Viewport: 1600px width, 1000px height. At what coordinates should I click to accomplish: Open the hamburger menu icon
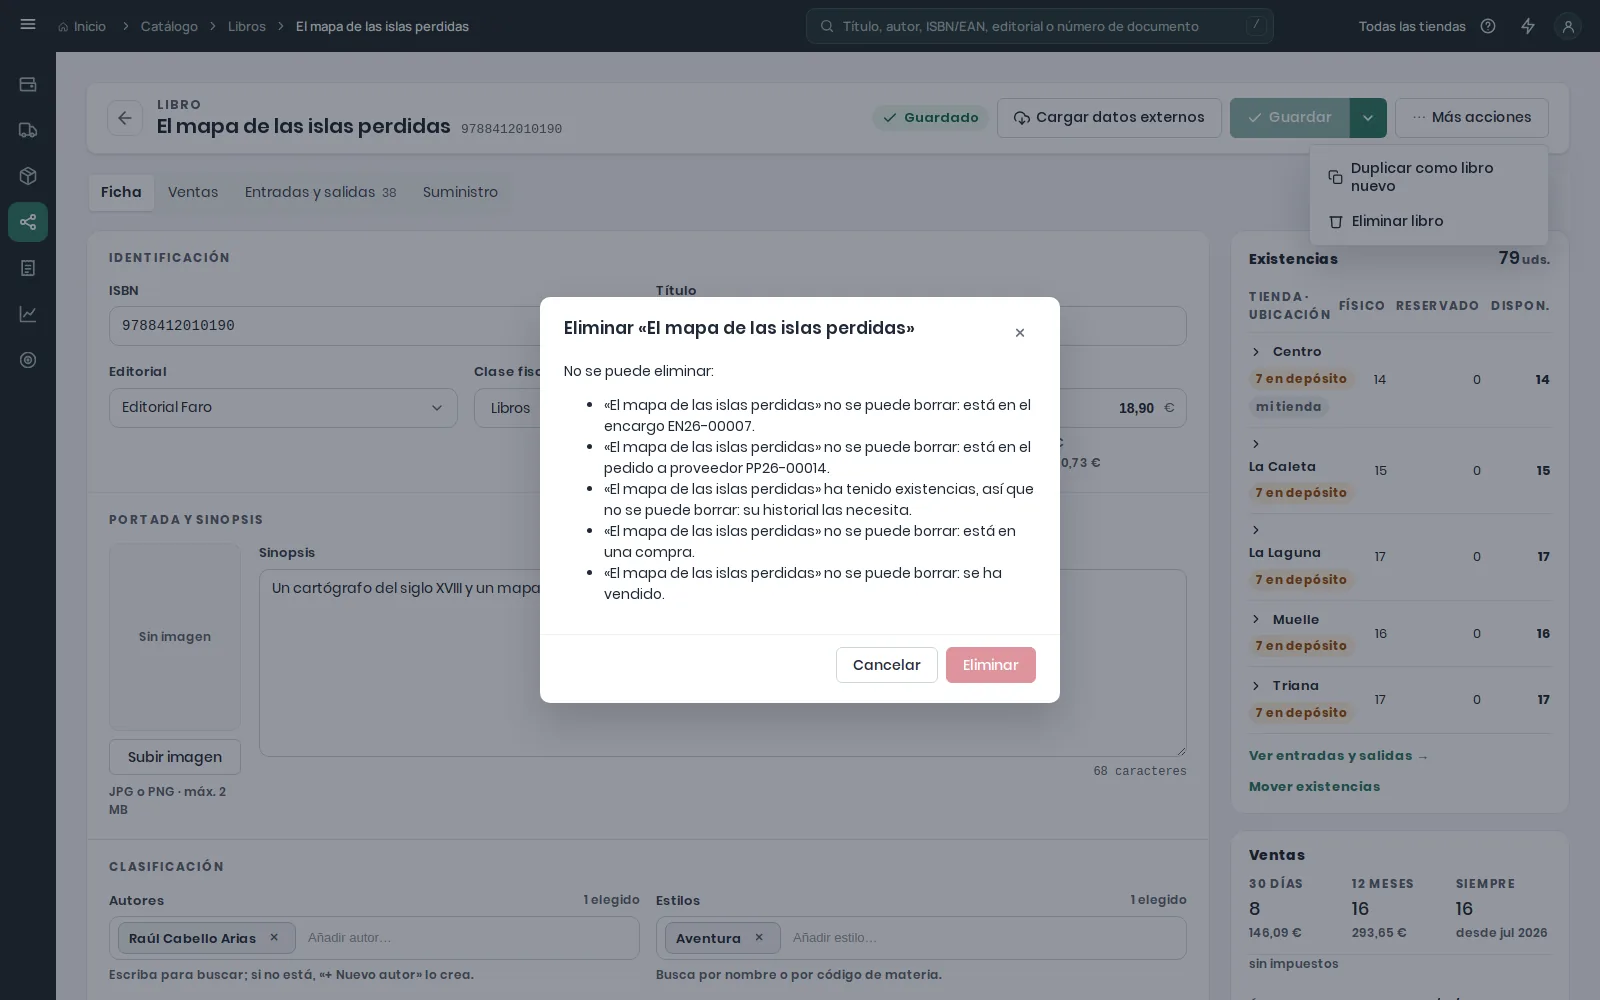pos(28,25)
